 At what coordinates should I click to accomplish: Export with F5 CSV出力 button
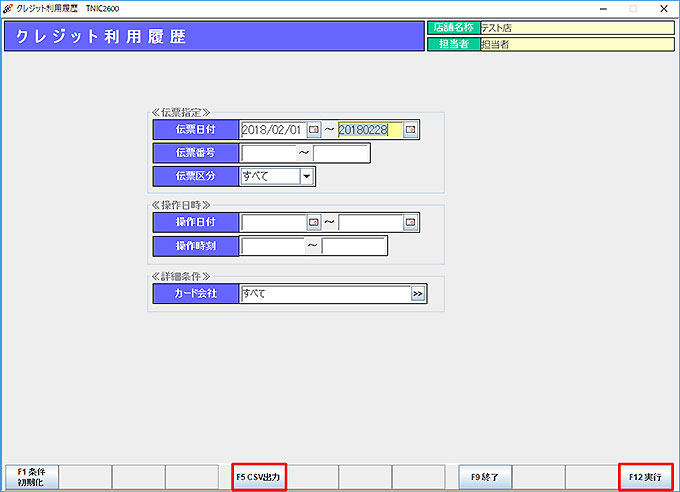(x=259, y=477)
